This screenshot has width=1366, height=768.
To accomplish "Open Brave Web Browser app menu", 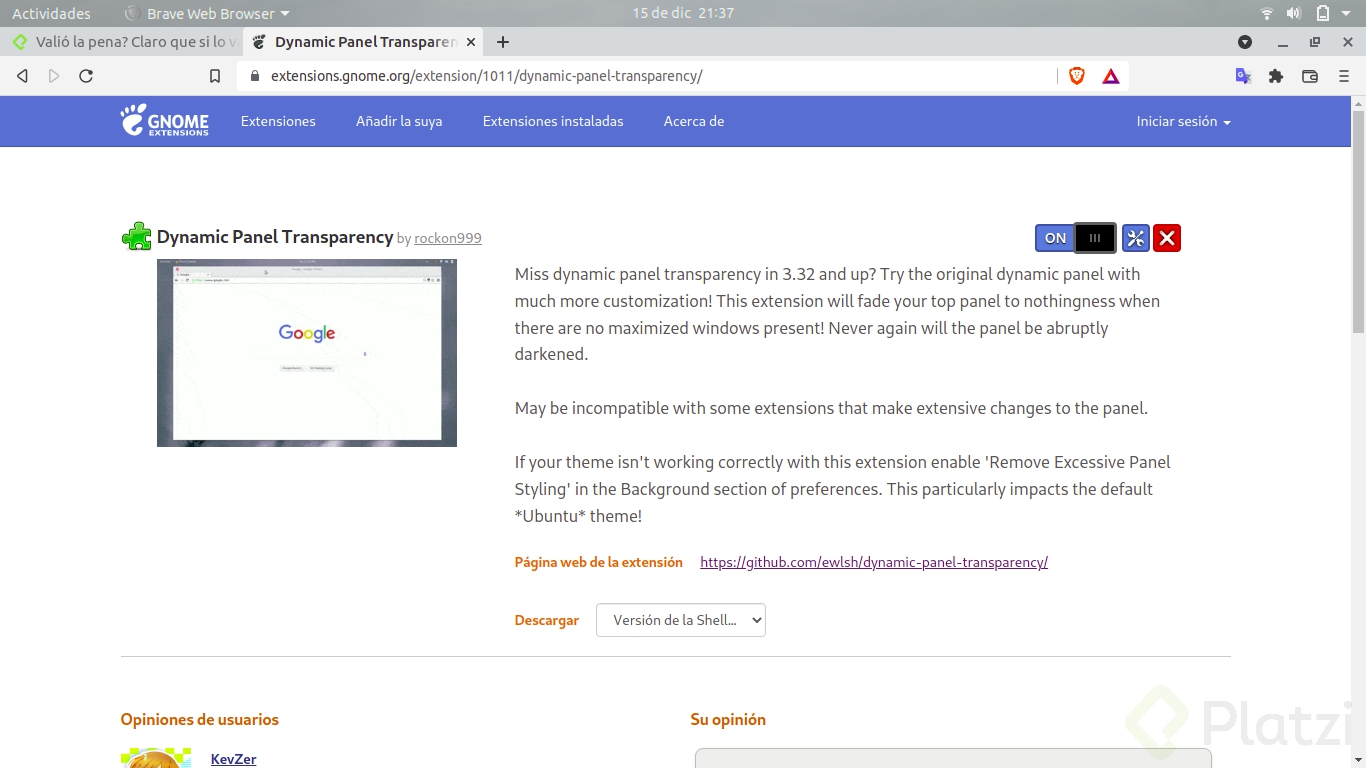I will click(x=207, y=13).
